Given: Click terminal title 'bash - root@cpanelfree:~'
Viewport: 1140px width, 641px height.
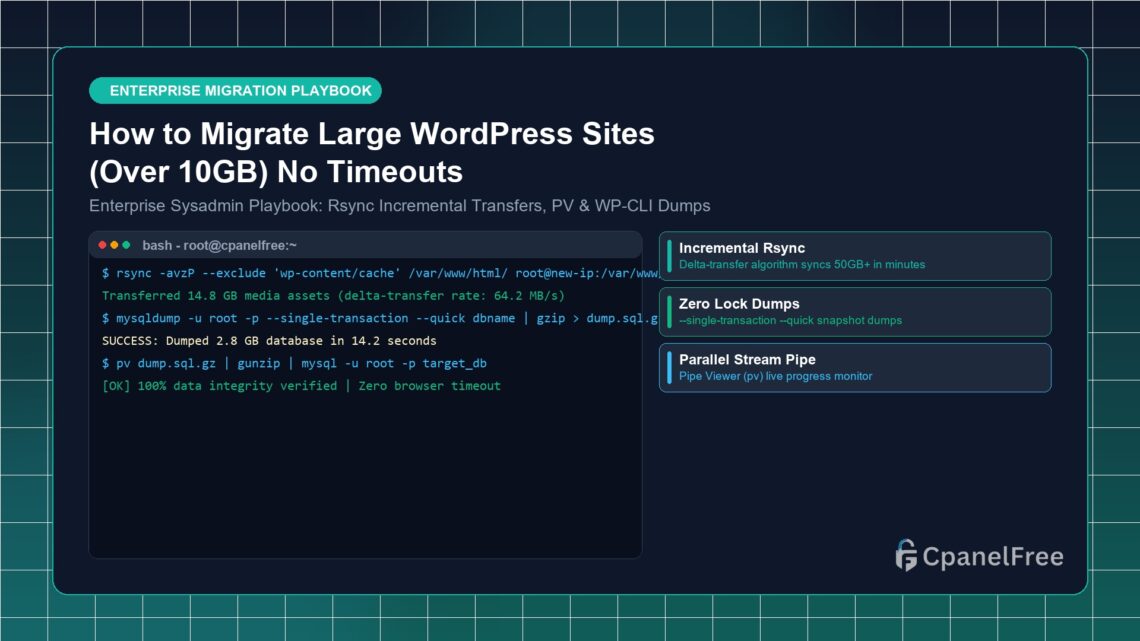Looking at the screenshot, I should [x=220, y=246].
